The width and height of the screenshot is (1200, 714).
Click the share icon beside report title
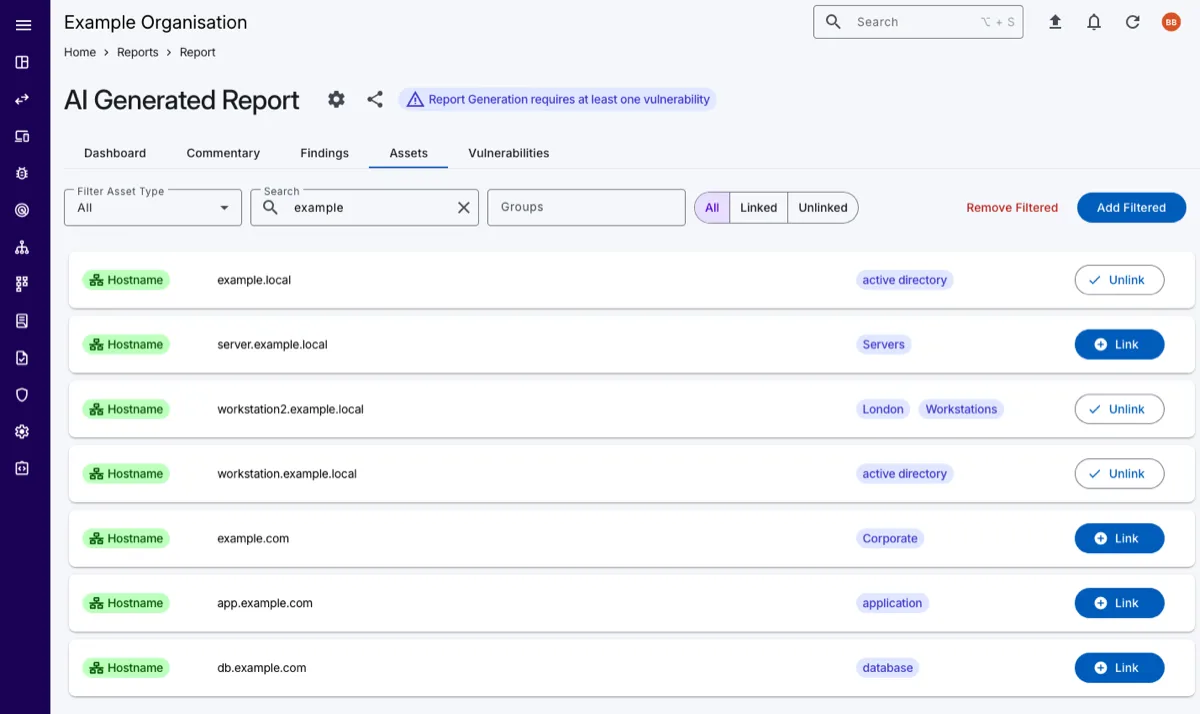(x=375, y=99)
